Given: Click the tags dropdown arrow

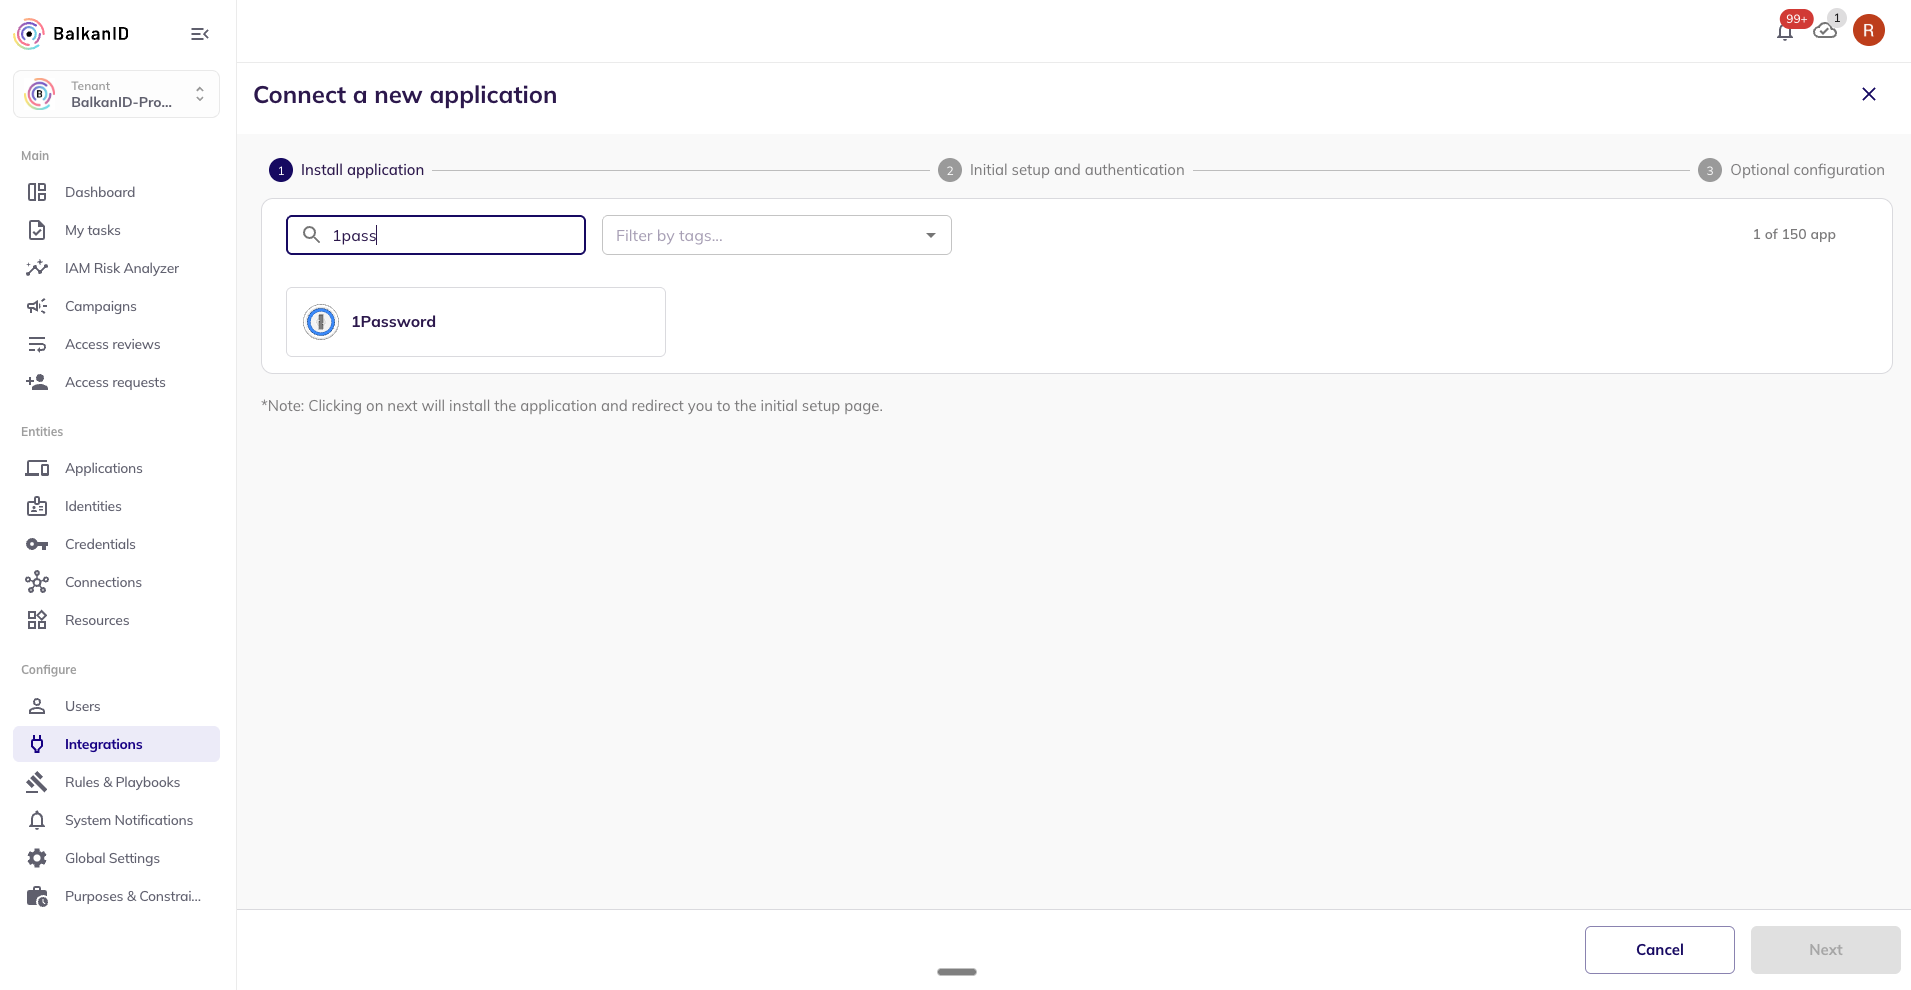Looking at the screenshot, I should (931, 235).
